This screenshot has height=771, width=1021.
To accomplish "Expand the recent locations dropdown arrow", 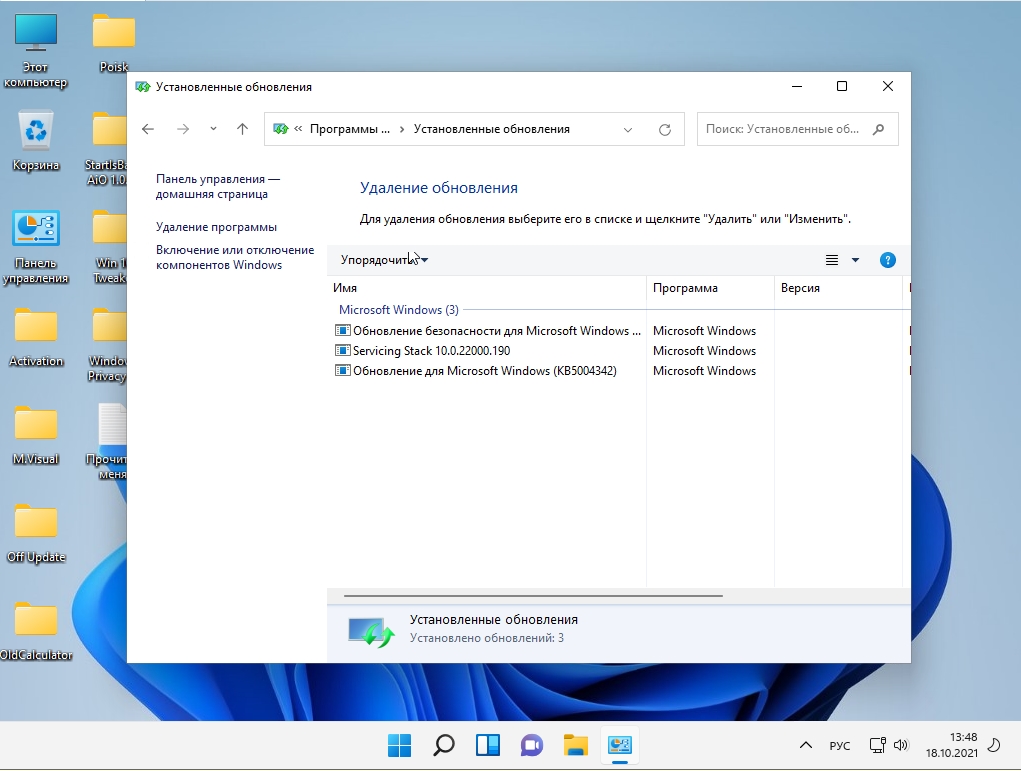I will (213, 129).
